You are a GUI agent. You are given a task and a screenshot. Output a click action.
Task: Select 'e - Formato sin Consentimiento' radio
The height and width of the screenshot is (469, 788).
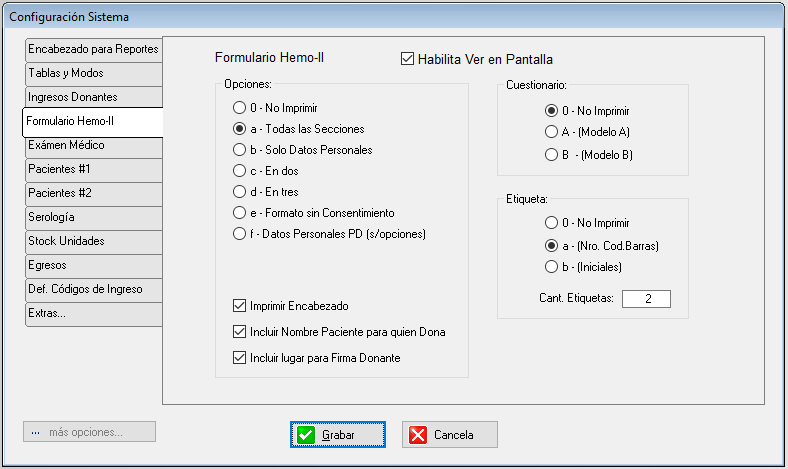coord(239,213)
